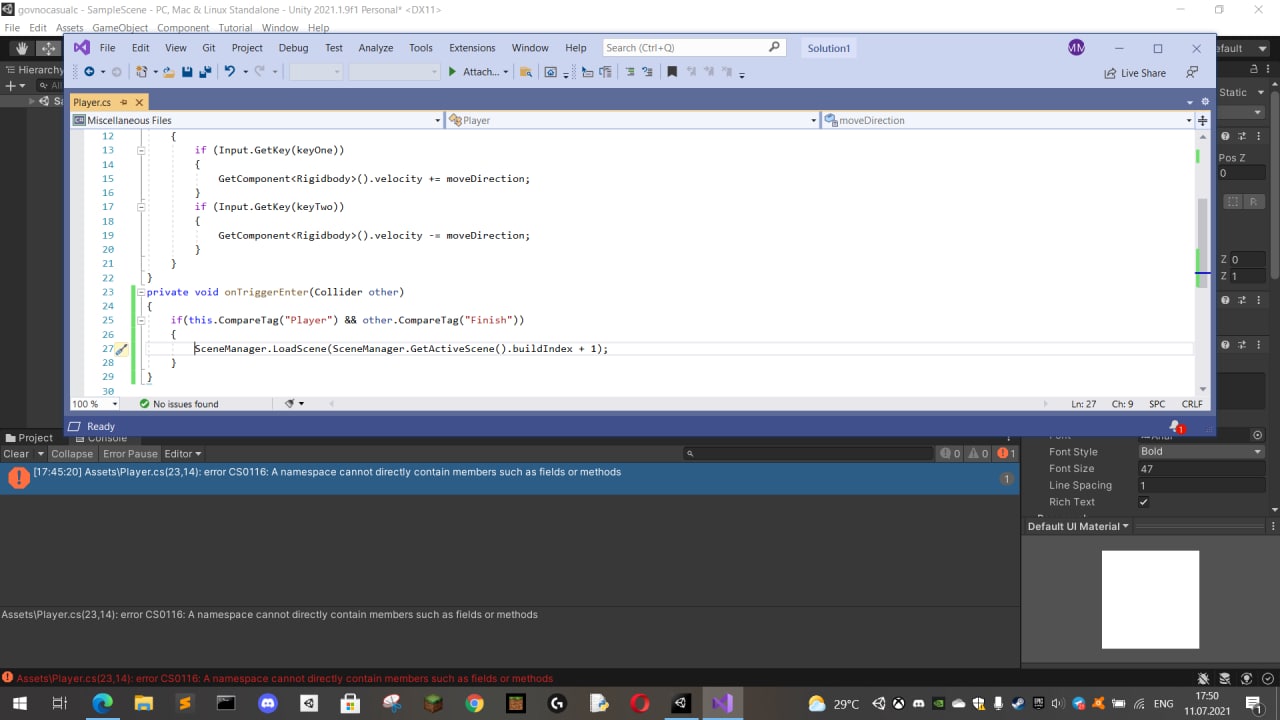The height and width of the screenshot is (720, 1280).
Task: Click the comment out selected lines icon
Action: click(629, 72)
